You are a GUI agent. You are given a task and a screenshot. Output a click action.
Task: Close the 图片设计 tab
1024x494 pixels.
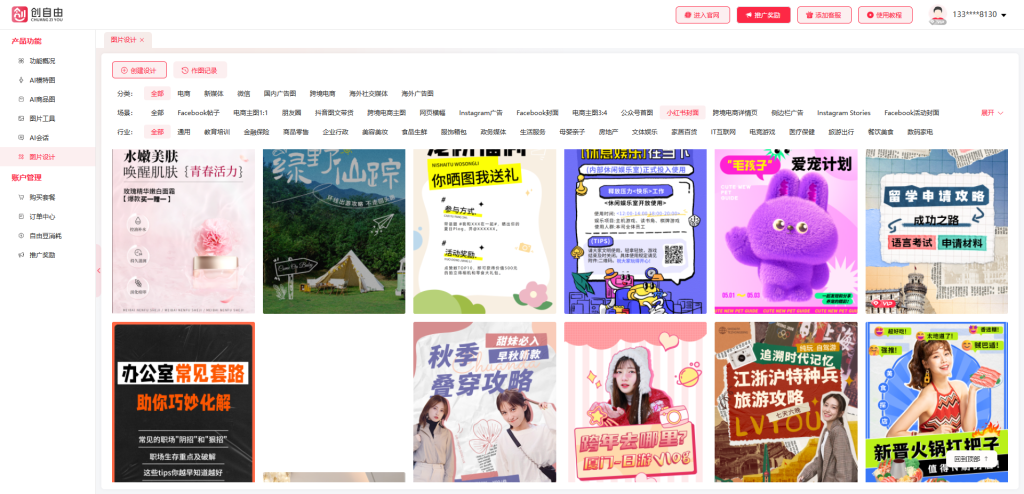pyautogui.click(x=142, y=39)
